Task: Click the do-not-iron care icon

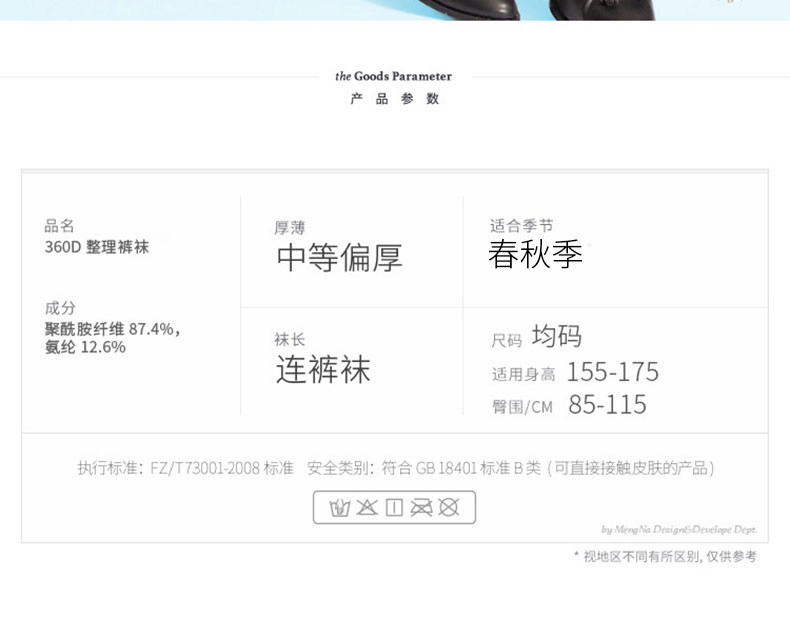Action: coord(421,507)
